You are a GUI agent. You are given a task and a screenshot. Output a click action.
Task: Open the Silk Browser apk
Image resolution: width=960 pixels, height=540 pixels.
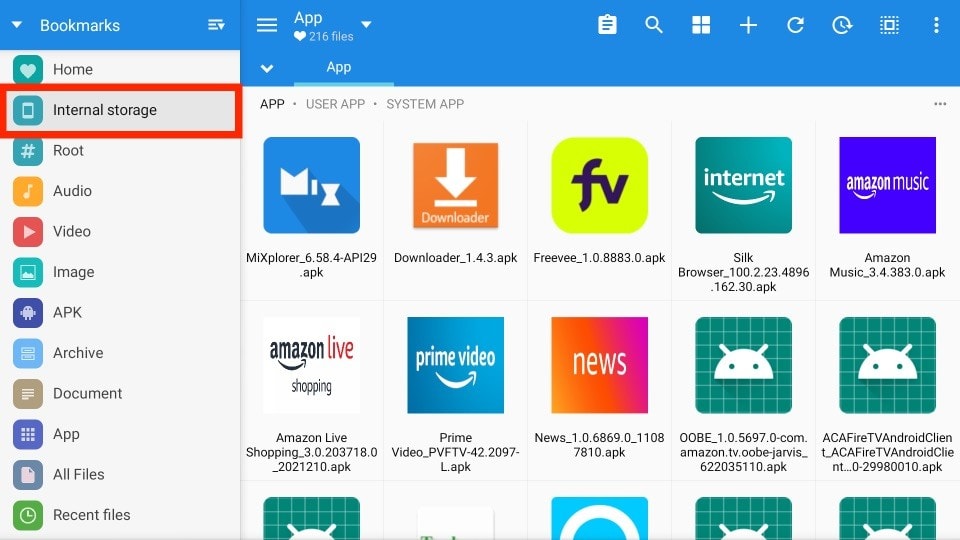pos(743,208)
